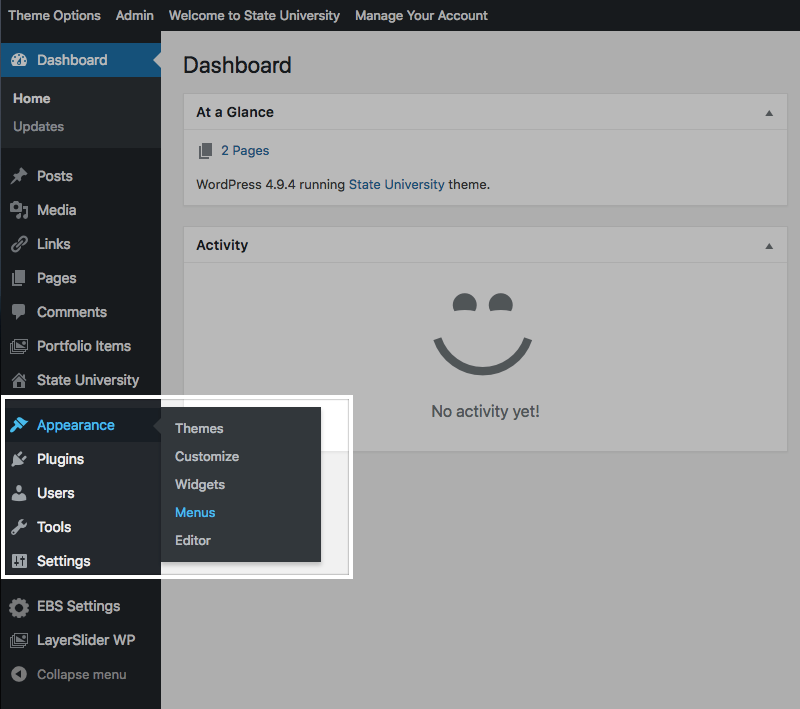Go to Updates under Dashboard
This screenshot has height=709, width=800.
pos(38,126)
